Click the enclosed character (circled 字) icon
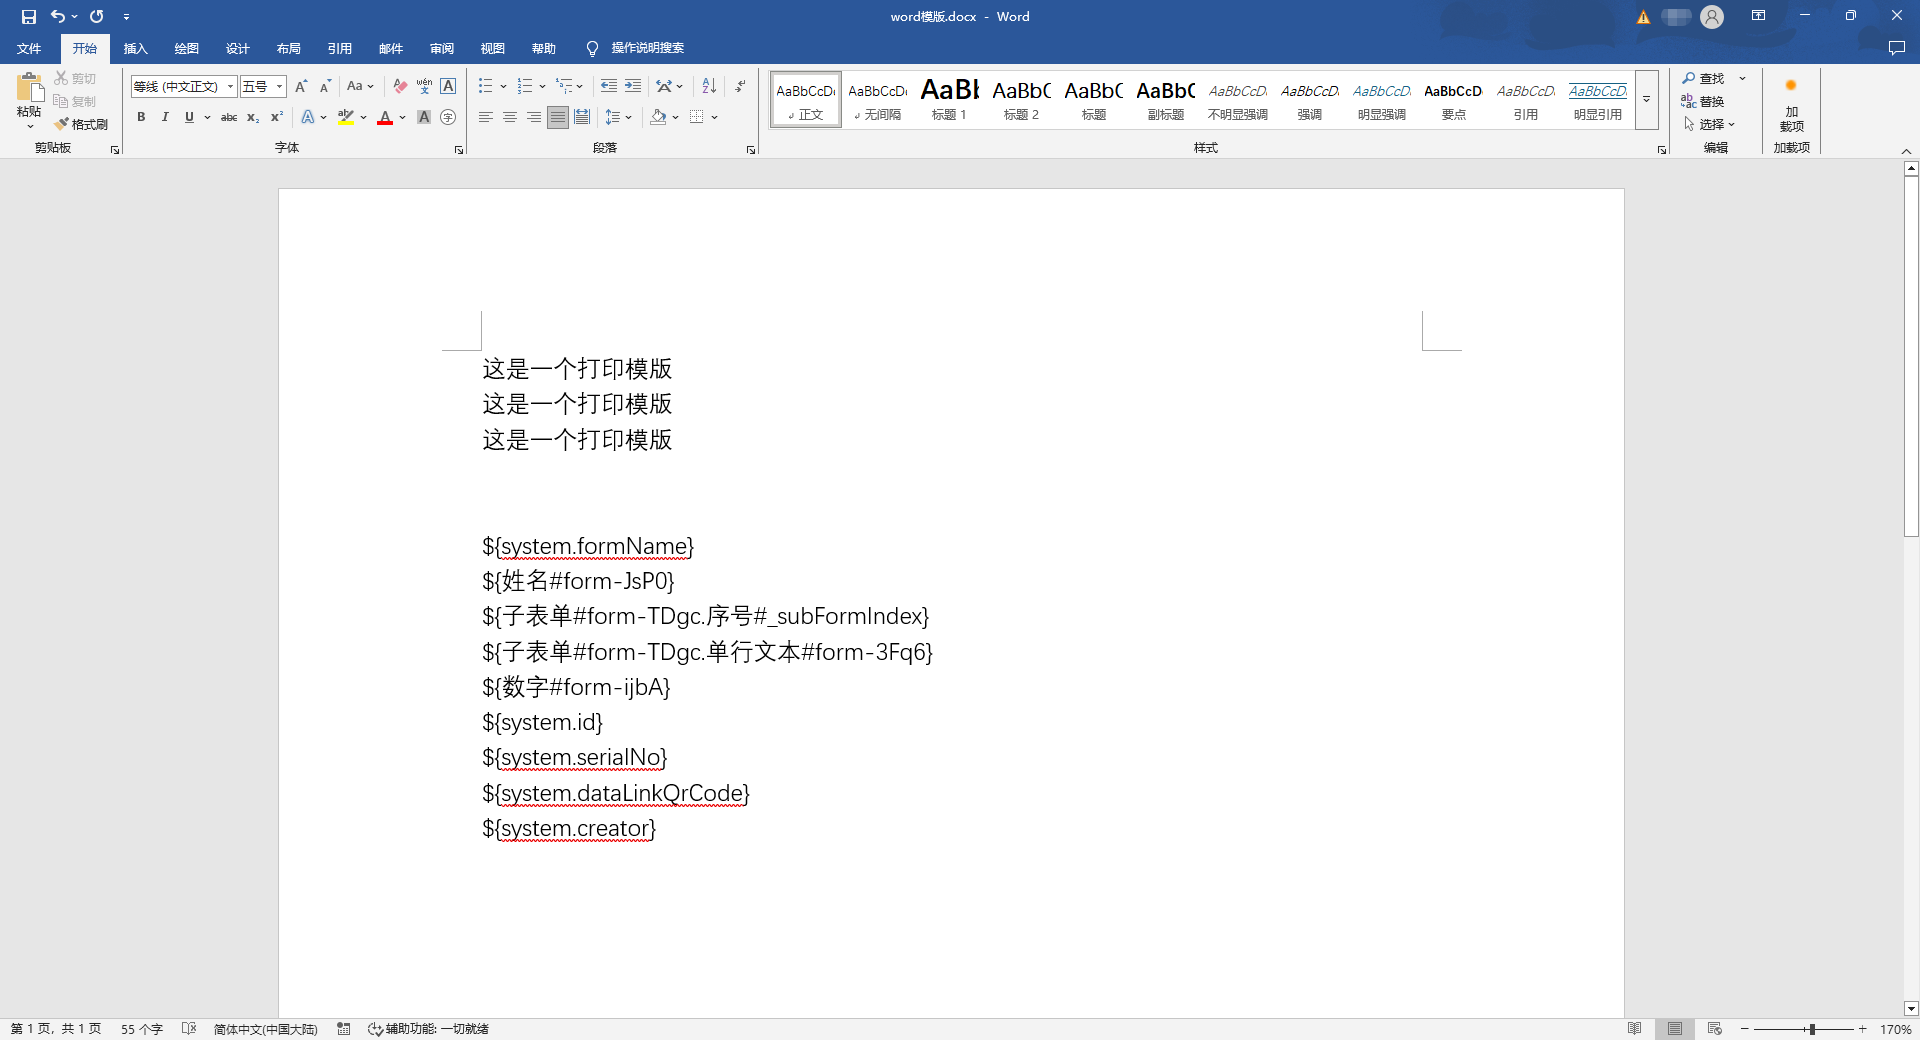 point(448,117)
